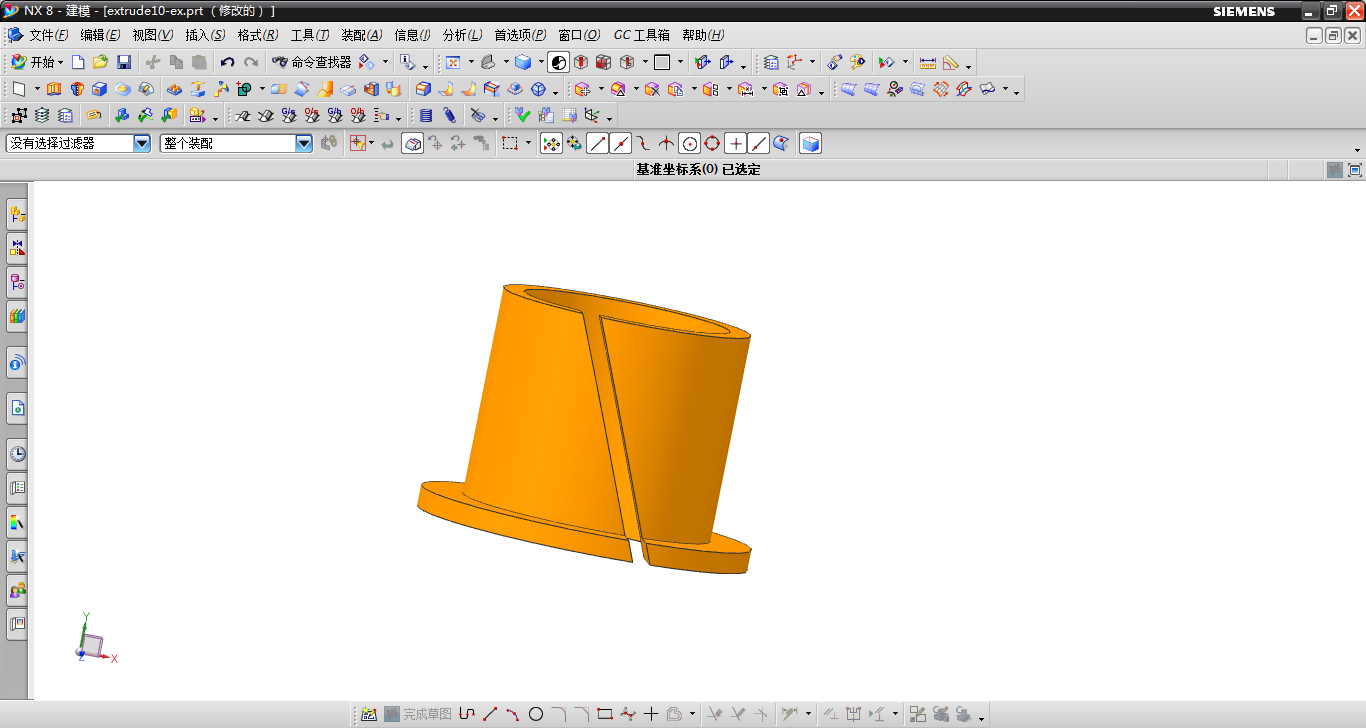
Task: Click the Edit object display palette icon
Action: [x=857, y=62]
